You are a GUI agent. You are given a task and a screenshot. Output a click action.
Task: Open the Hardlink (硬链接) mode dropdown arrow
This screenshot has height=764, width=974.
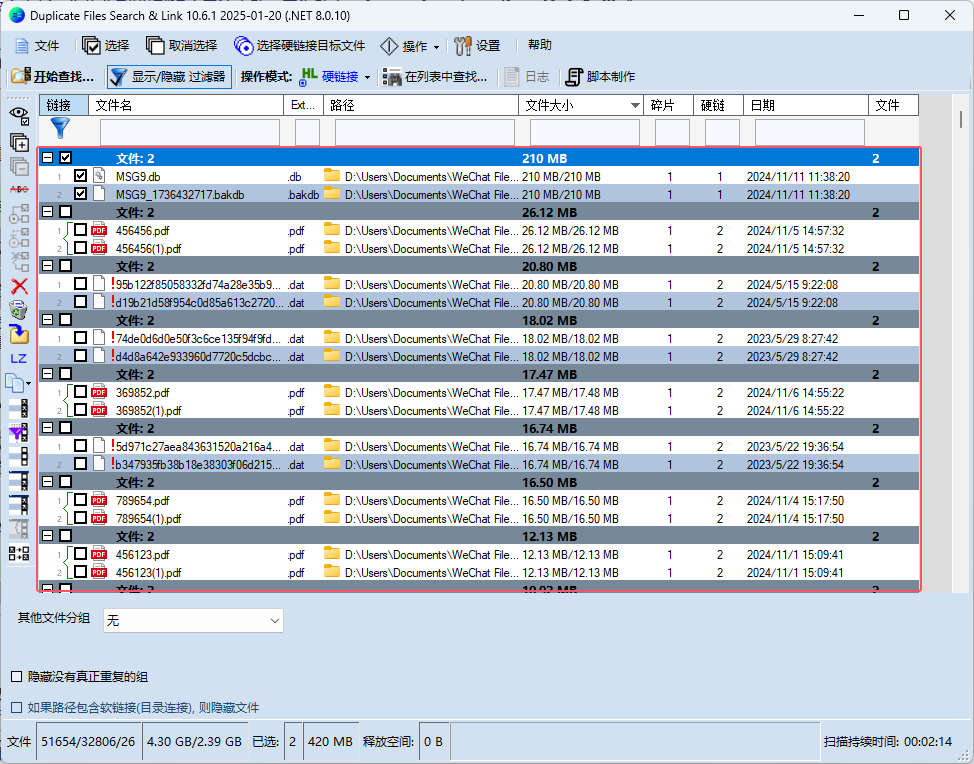pyautogui.click(x=367, y=77)
